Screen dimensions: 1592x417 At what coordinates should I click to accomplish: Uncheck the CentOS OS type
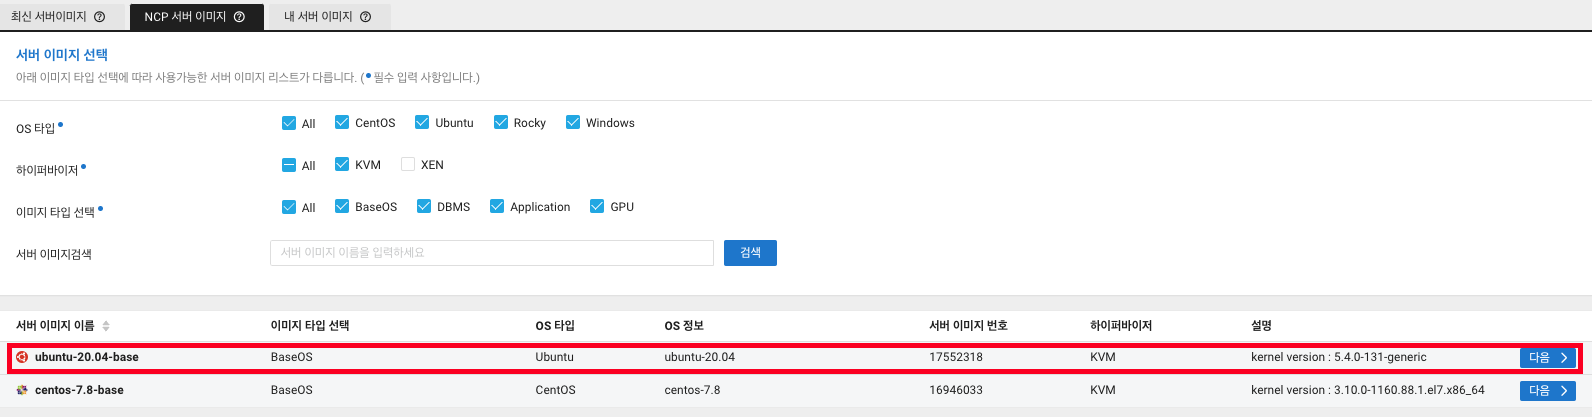click(x=342, y=122)
